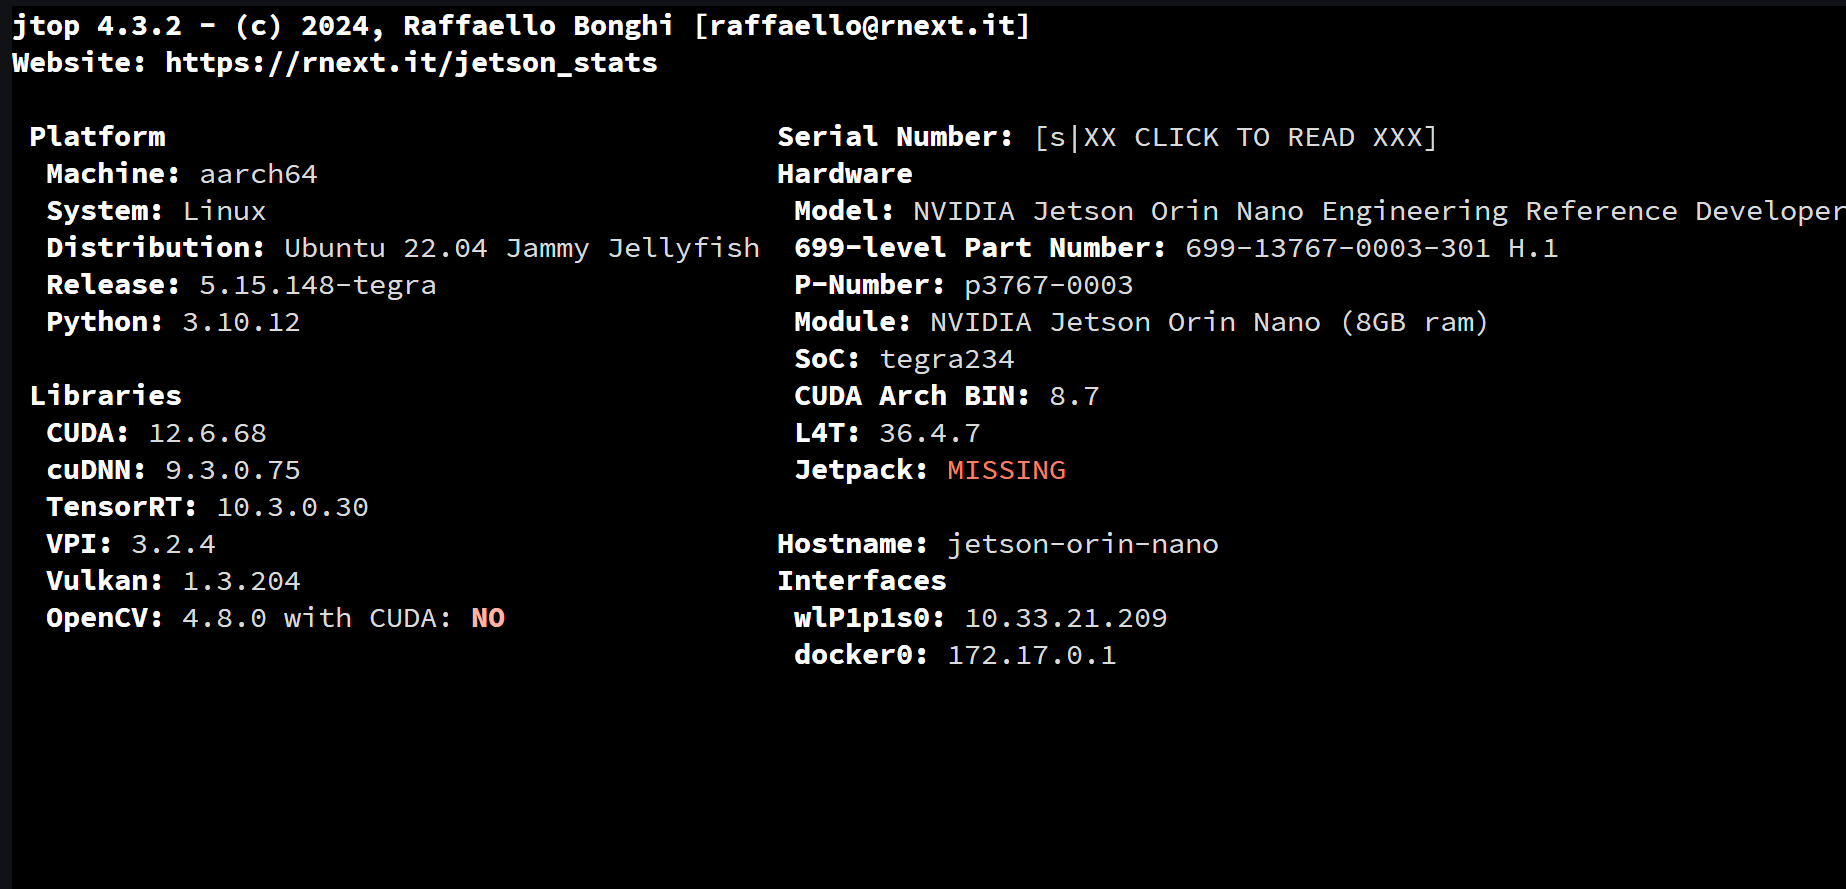Image resolution: width=1846 pixels, height=889 pixels.
Task: Select the P-Number p3767-0003
Action: click(x=1048, y=285)
